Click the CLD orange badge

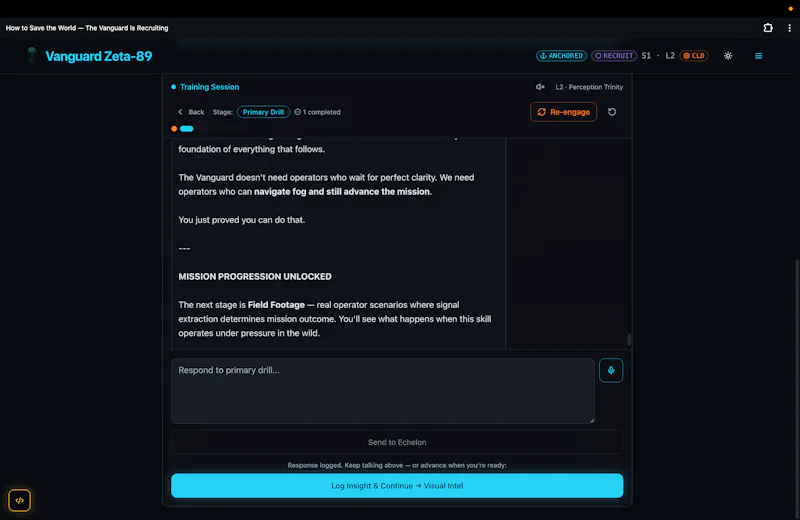tap(694, 56)
